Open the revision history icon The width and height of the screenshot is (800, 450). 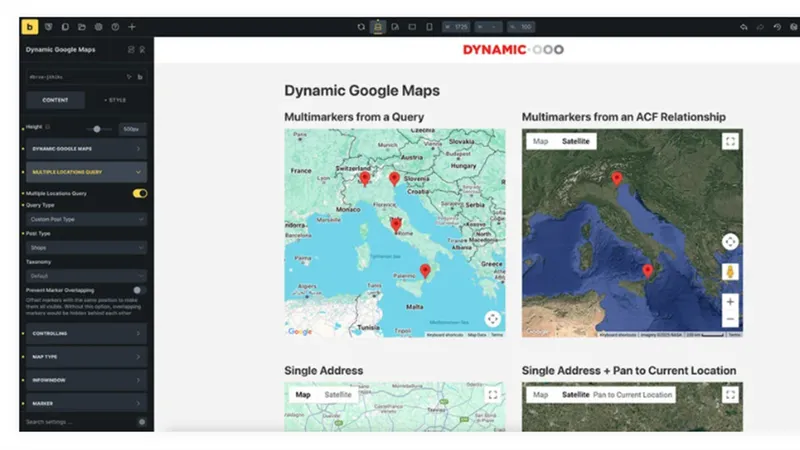pyautogui.click(x=777, y=27)
